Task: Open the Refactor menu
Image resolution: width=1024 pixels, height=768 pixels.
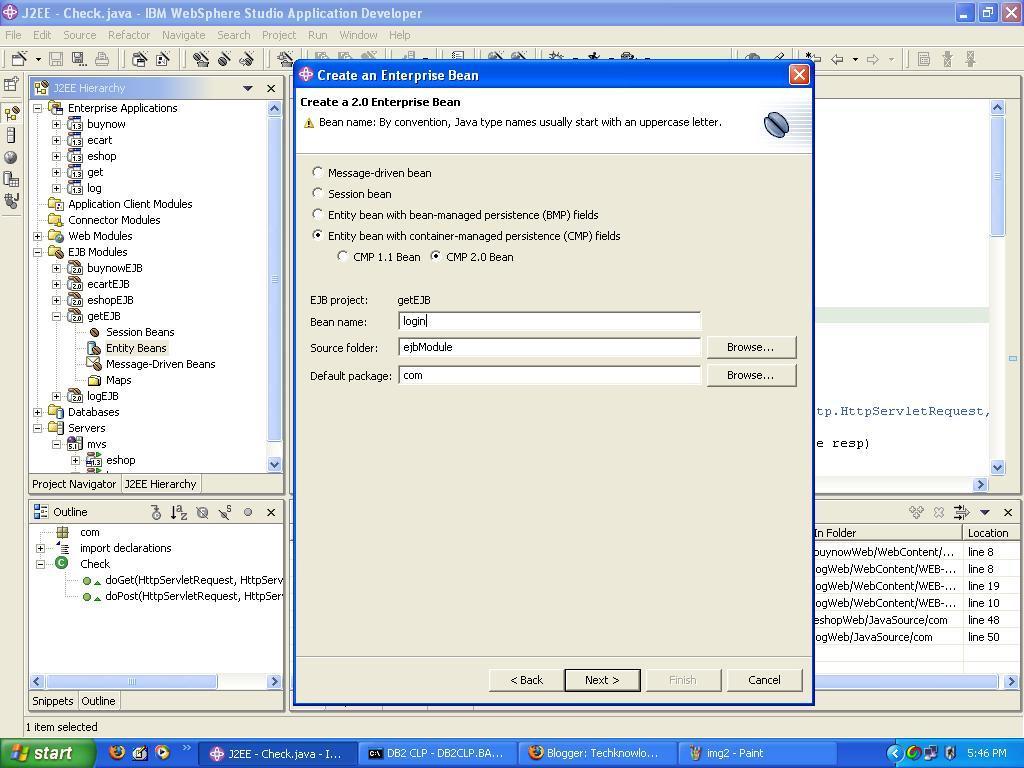Action: [129, 35]
